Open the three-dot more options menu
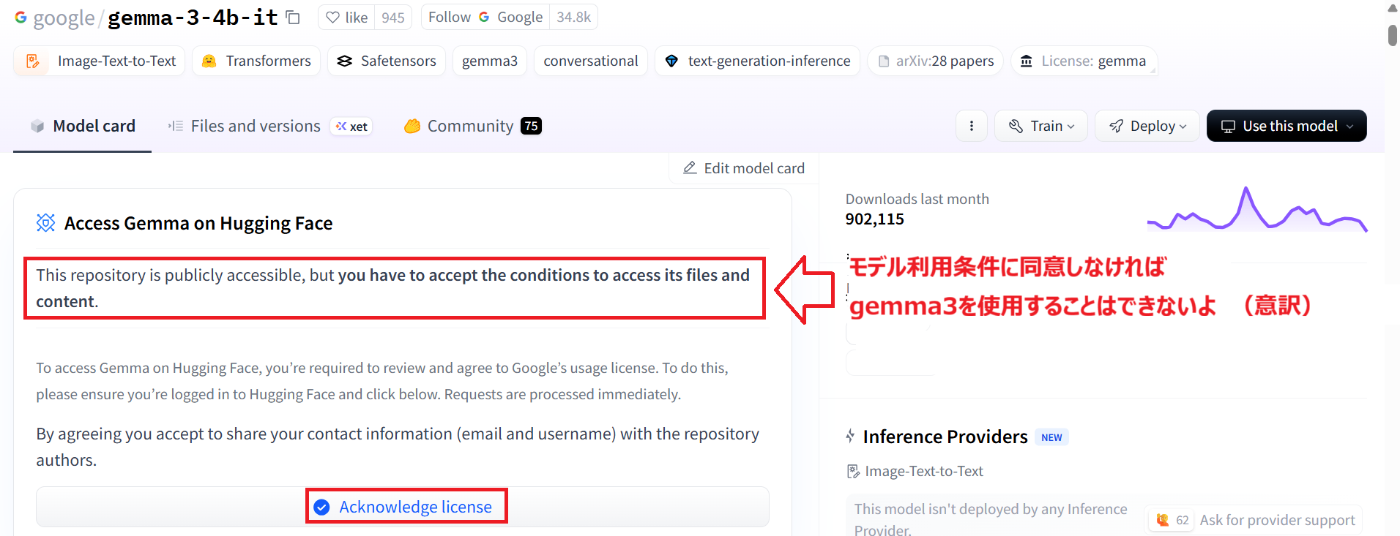Viewport: 1400px width, 536px height. coord(971,126)
